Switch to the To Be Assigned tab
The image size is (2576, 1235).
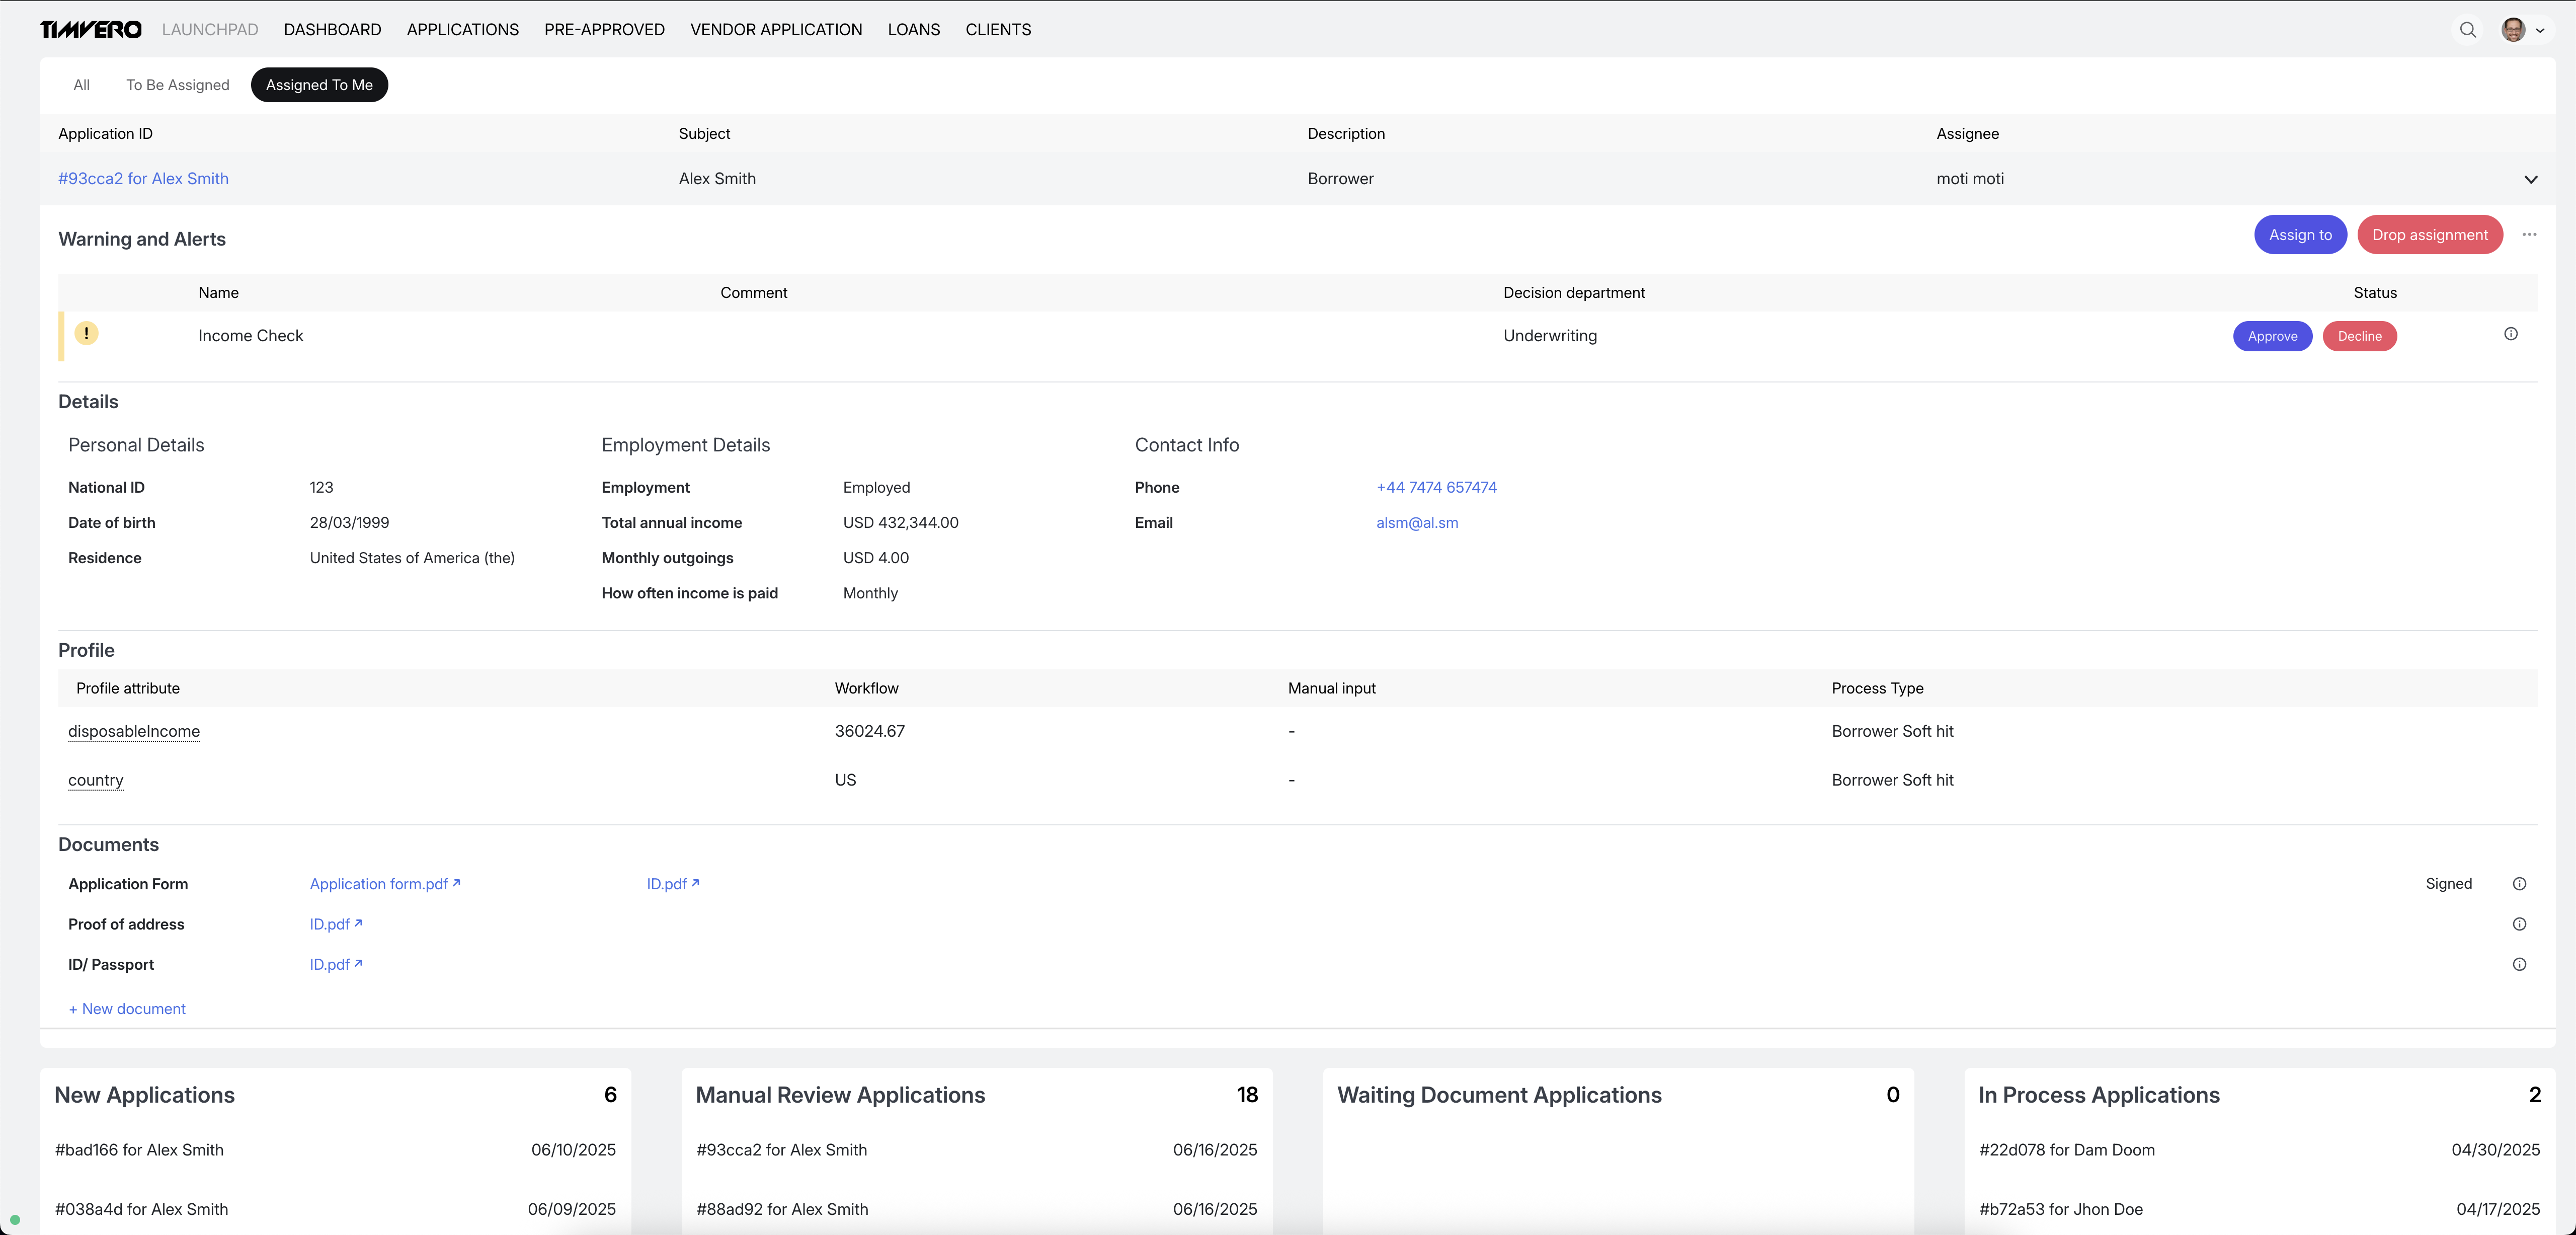click(177, 85)
